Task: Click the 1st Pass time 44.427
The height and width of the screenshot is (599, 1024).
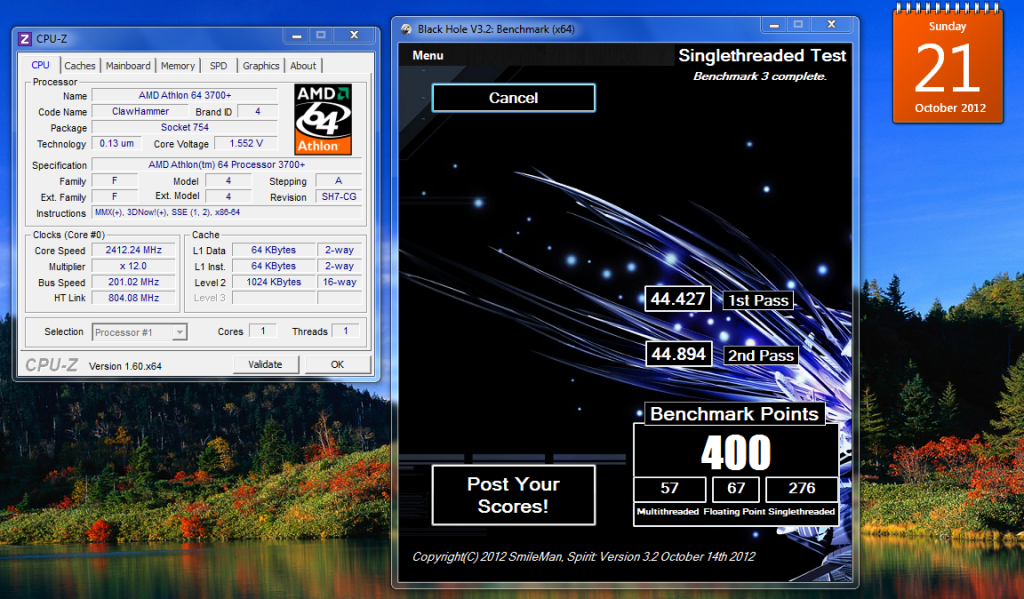Action: point(678,299)
